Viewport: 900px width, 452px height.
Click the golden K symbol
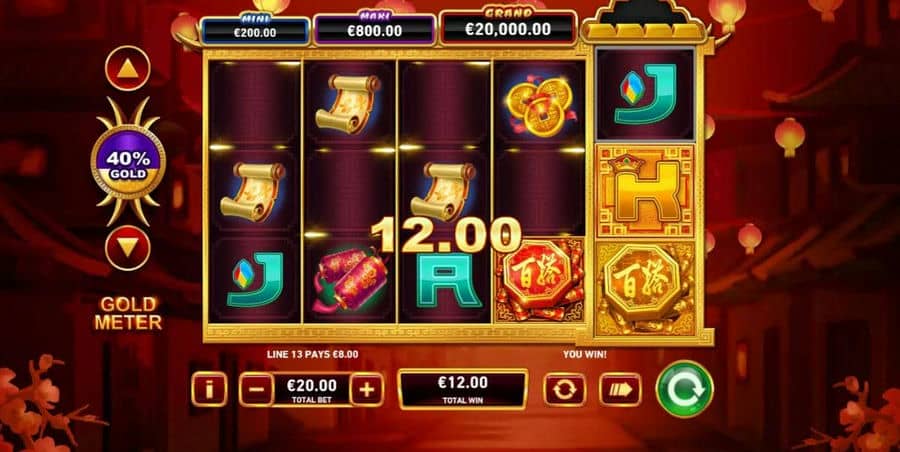pyautogui.click(x=646, y=191)
